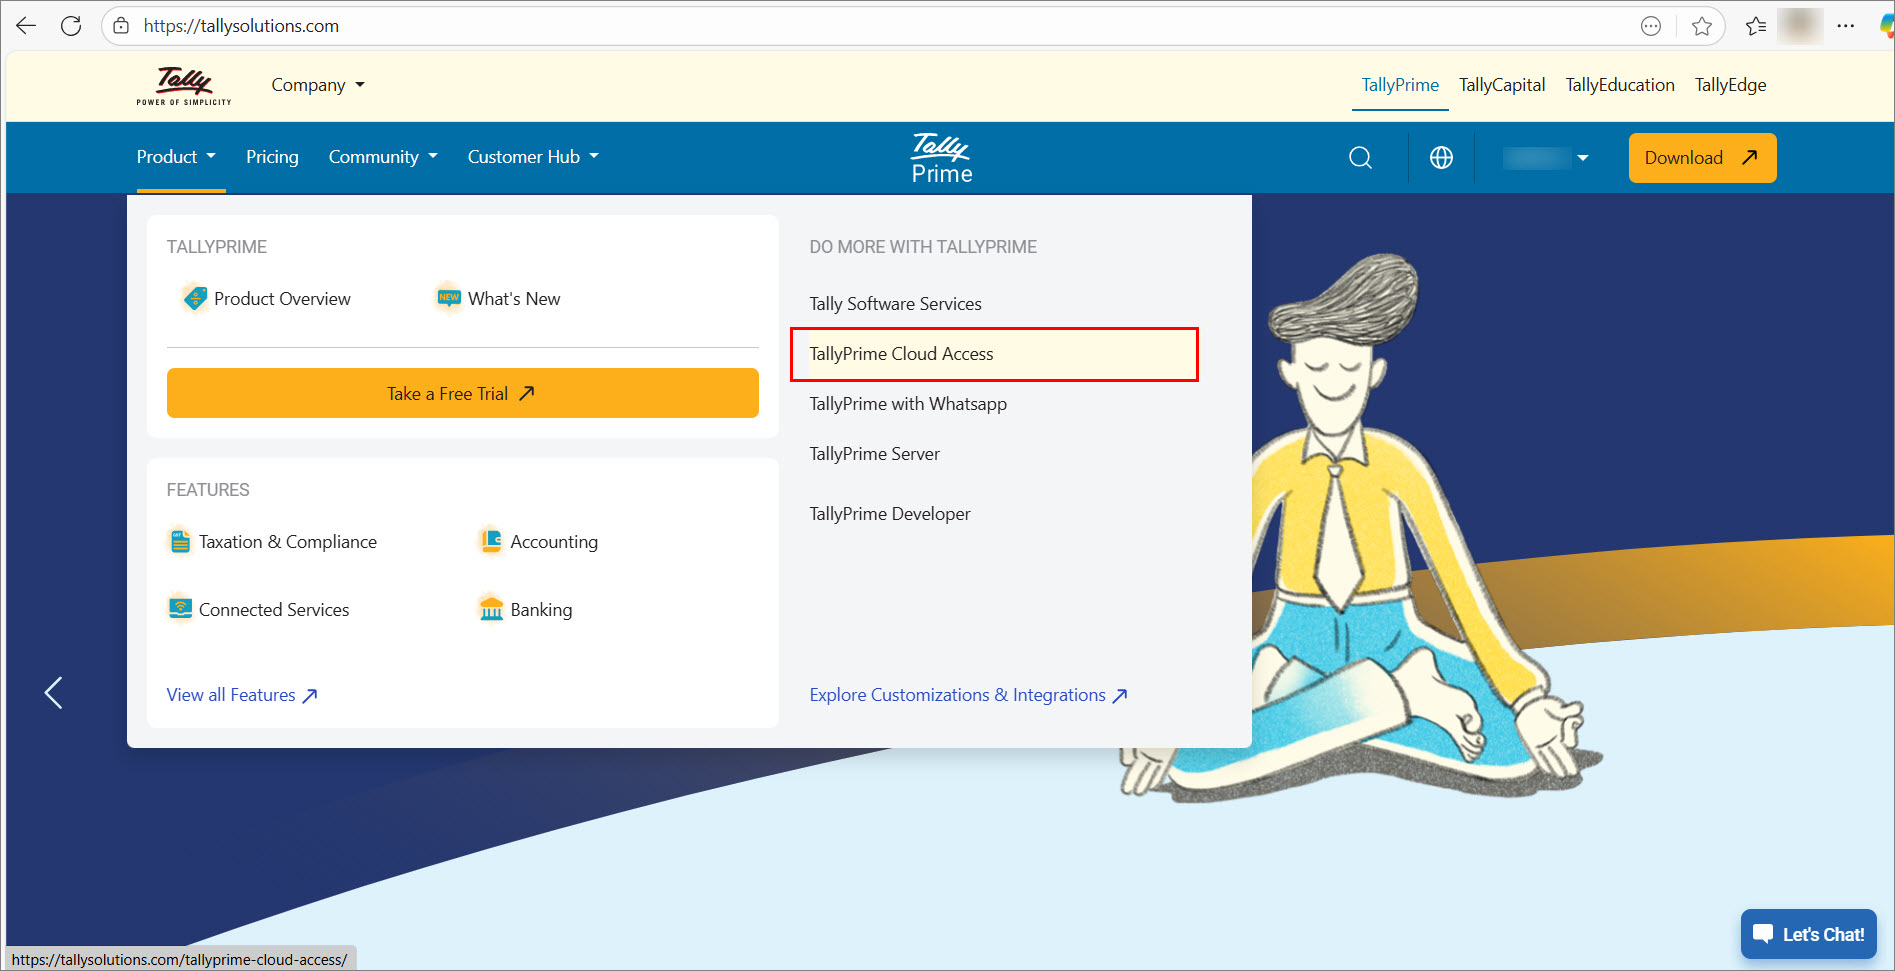1895x971 pixels.
Task: Click the Product Overview icon
Action: point(195,298)
